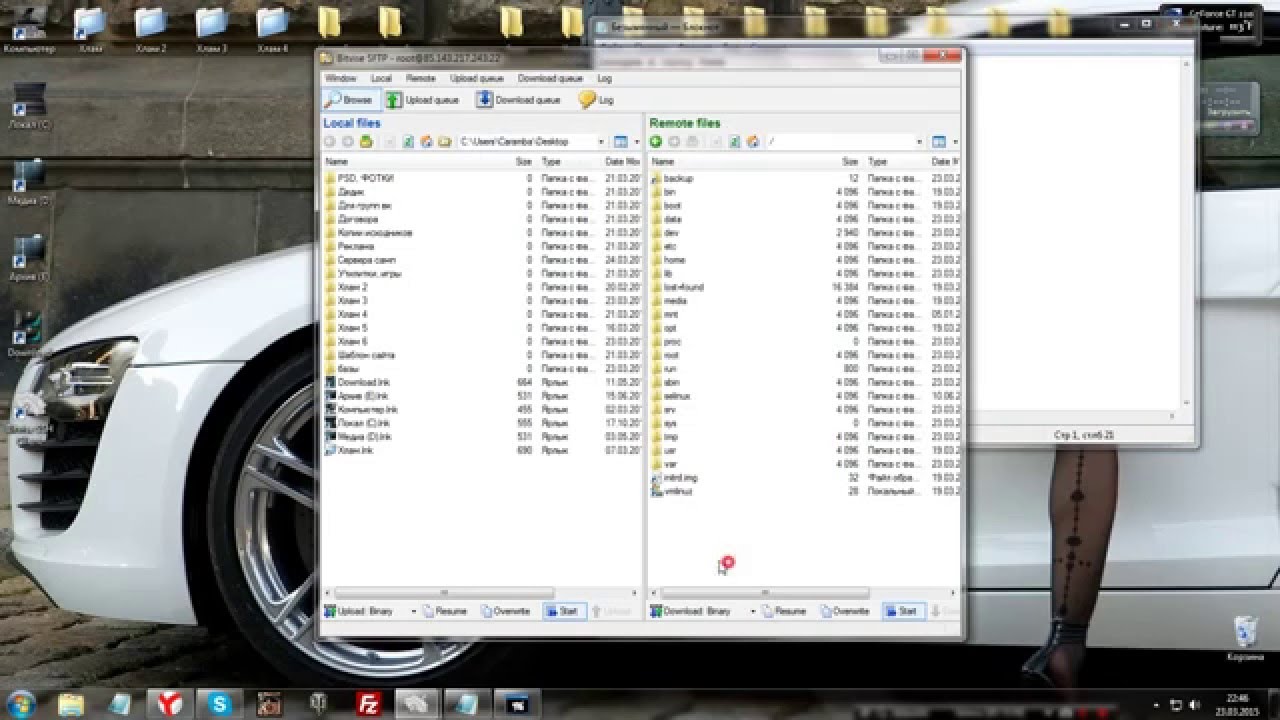
Task: Click the local panel forward arrow icon
Action: (x=348, y=142)
